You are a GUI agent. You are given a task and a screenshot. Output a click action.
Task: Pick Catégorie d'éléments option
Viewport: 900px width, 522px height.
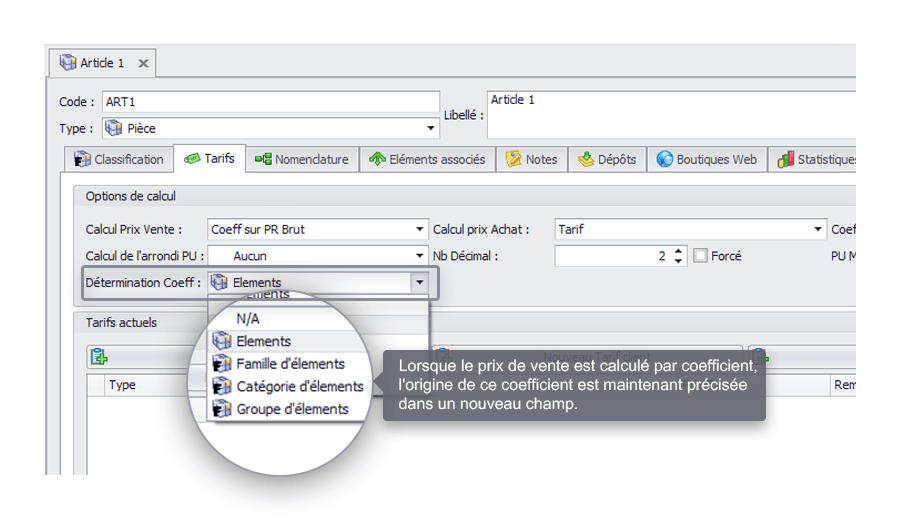299,386
